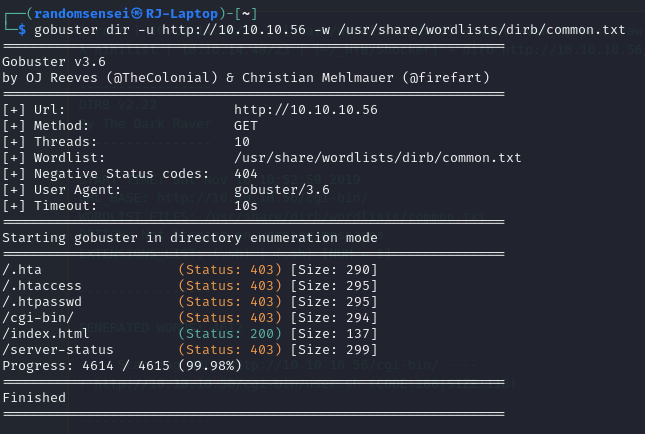645x434 pixels.
Task: Click the Negative Status codes 404 value
Action: point(246,174)
